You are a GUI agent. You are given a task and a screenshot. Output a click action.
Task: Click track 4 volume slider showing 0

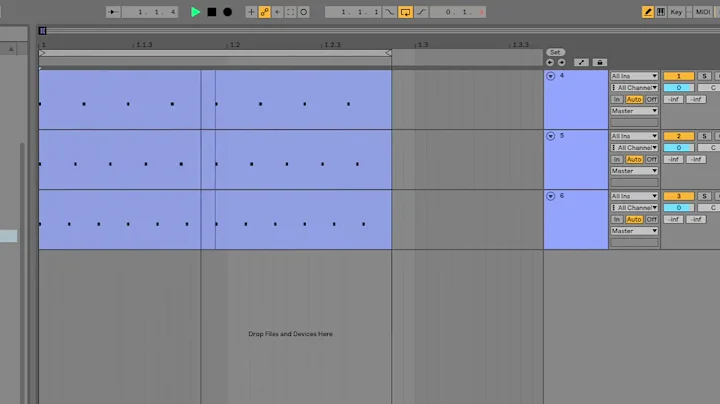point(679,88)
